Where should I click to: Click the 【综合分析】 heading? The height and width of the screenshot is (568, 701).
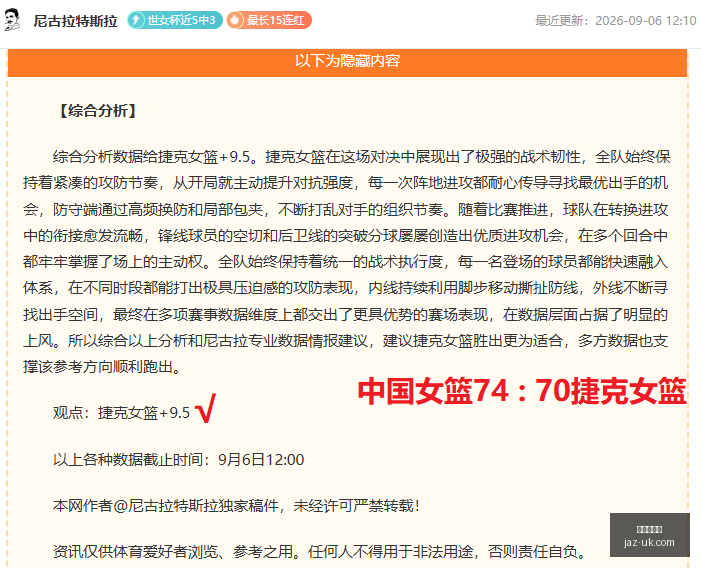click(x=97, y=110)
